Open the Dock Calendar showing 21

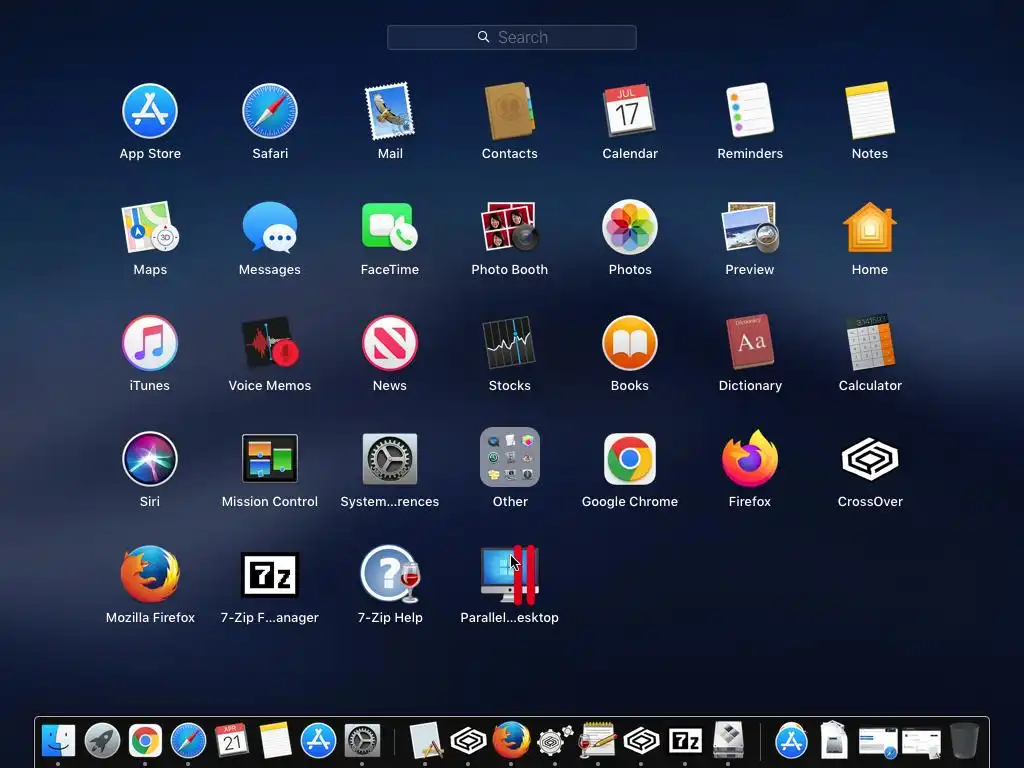[x=232, y=741]
